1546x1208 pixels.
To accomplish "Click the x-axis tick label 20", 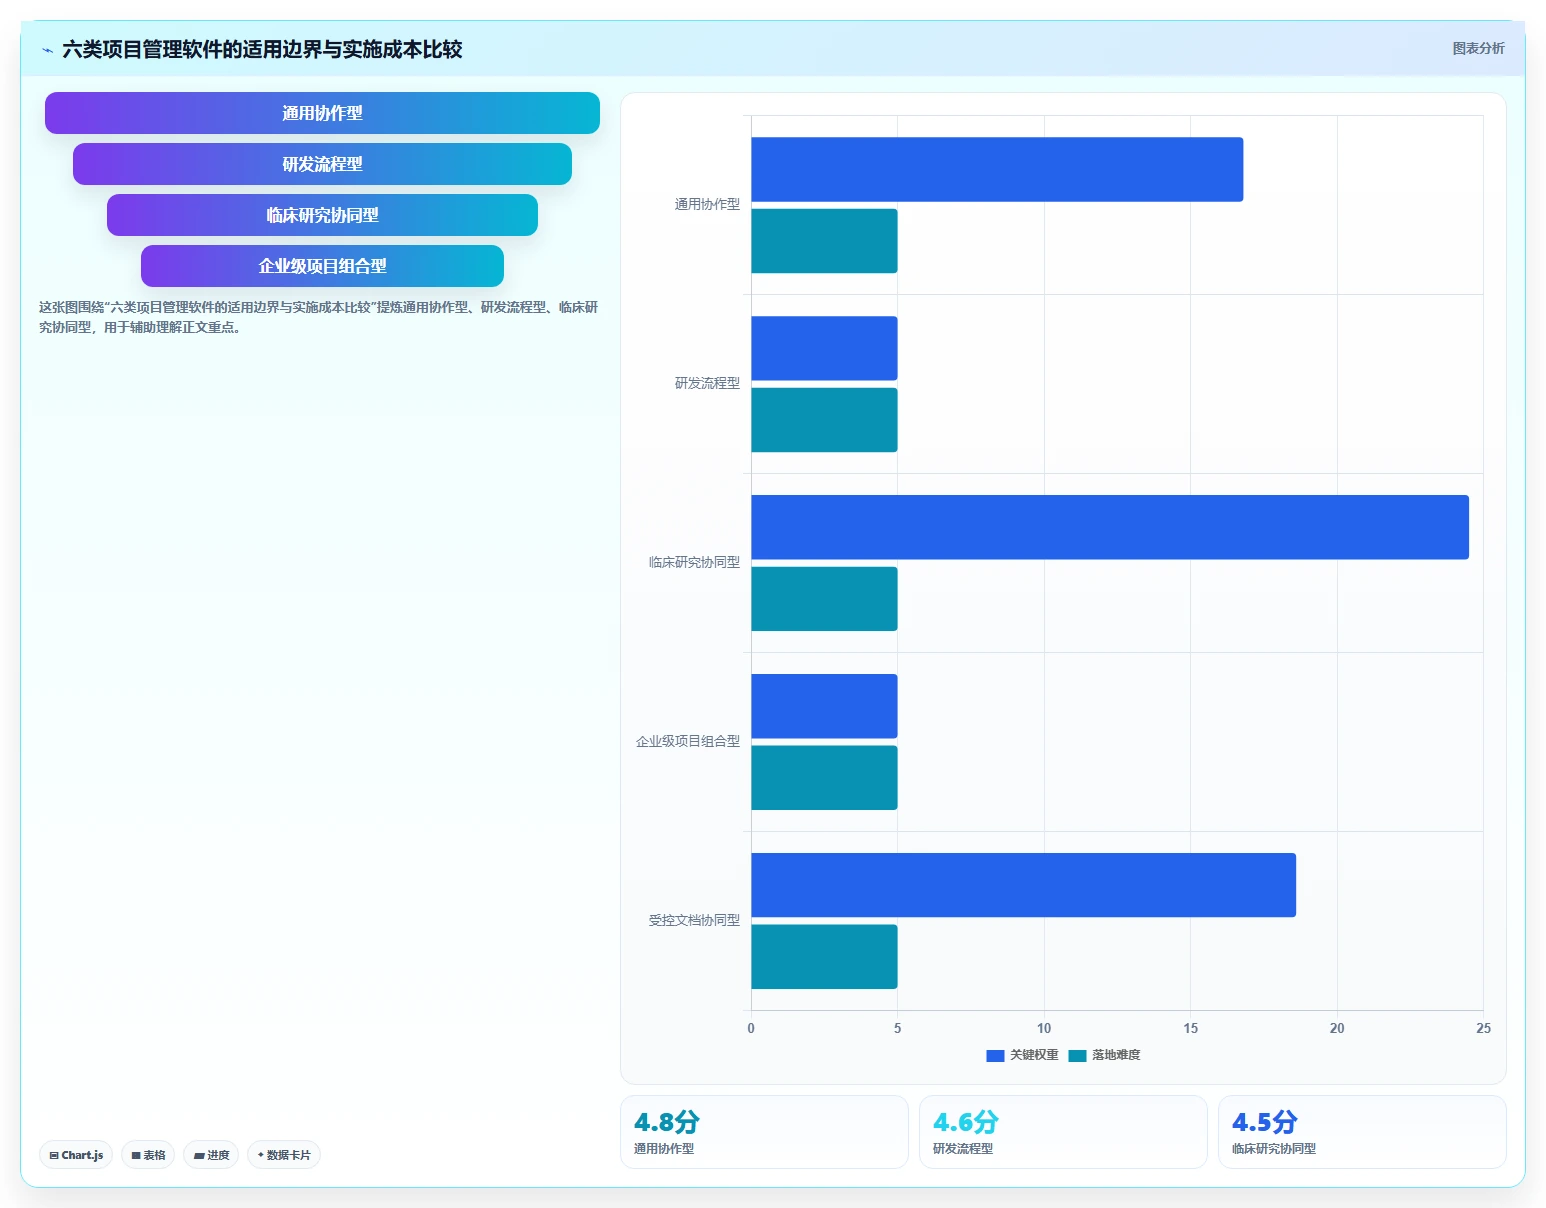I will (x=1337, y=1028).
